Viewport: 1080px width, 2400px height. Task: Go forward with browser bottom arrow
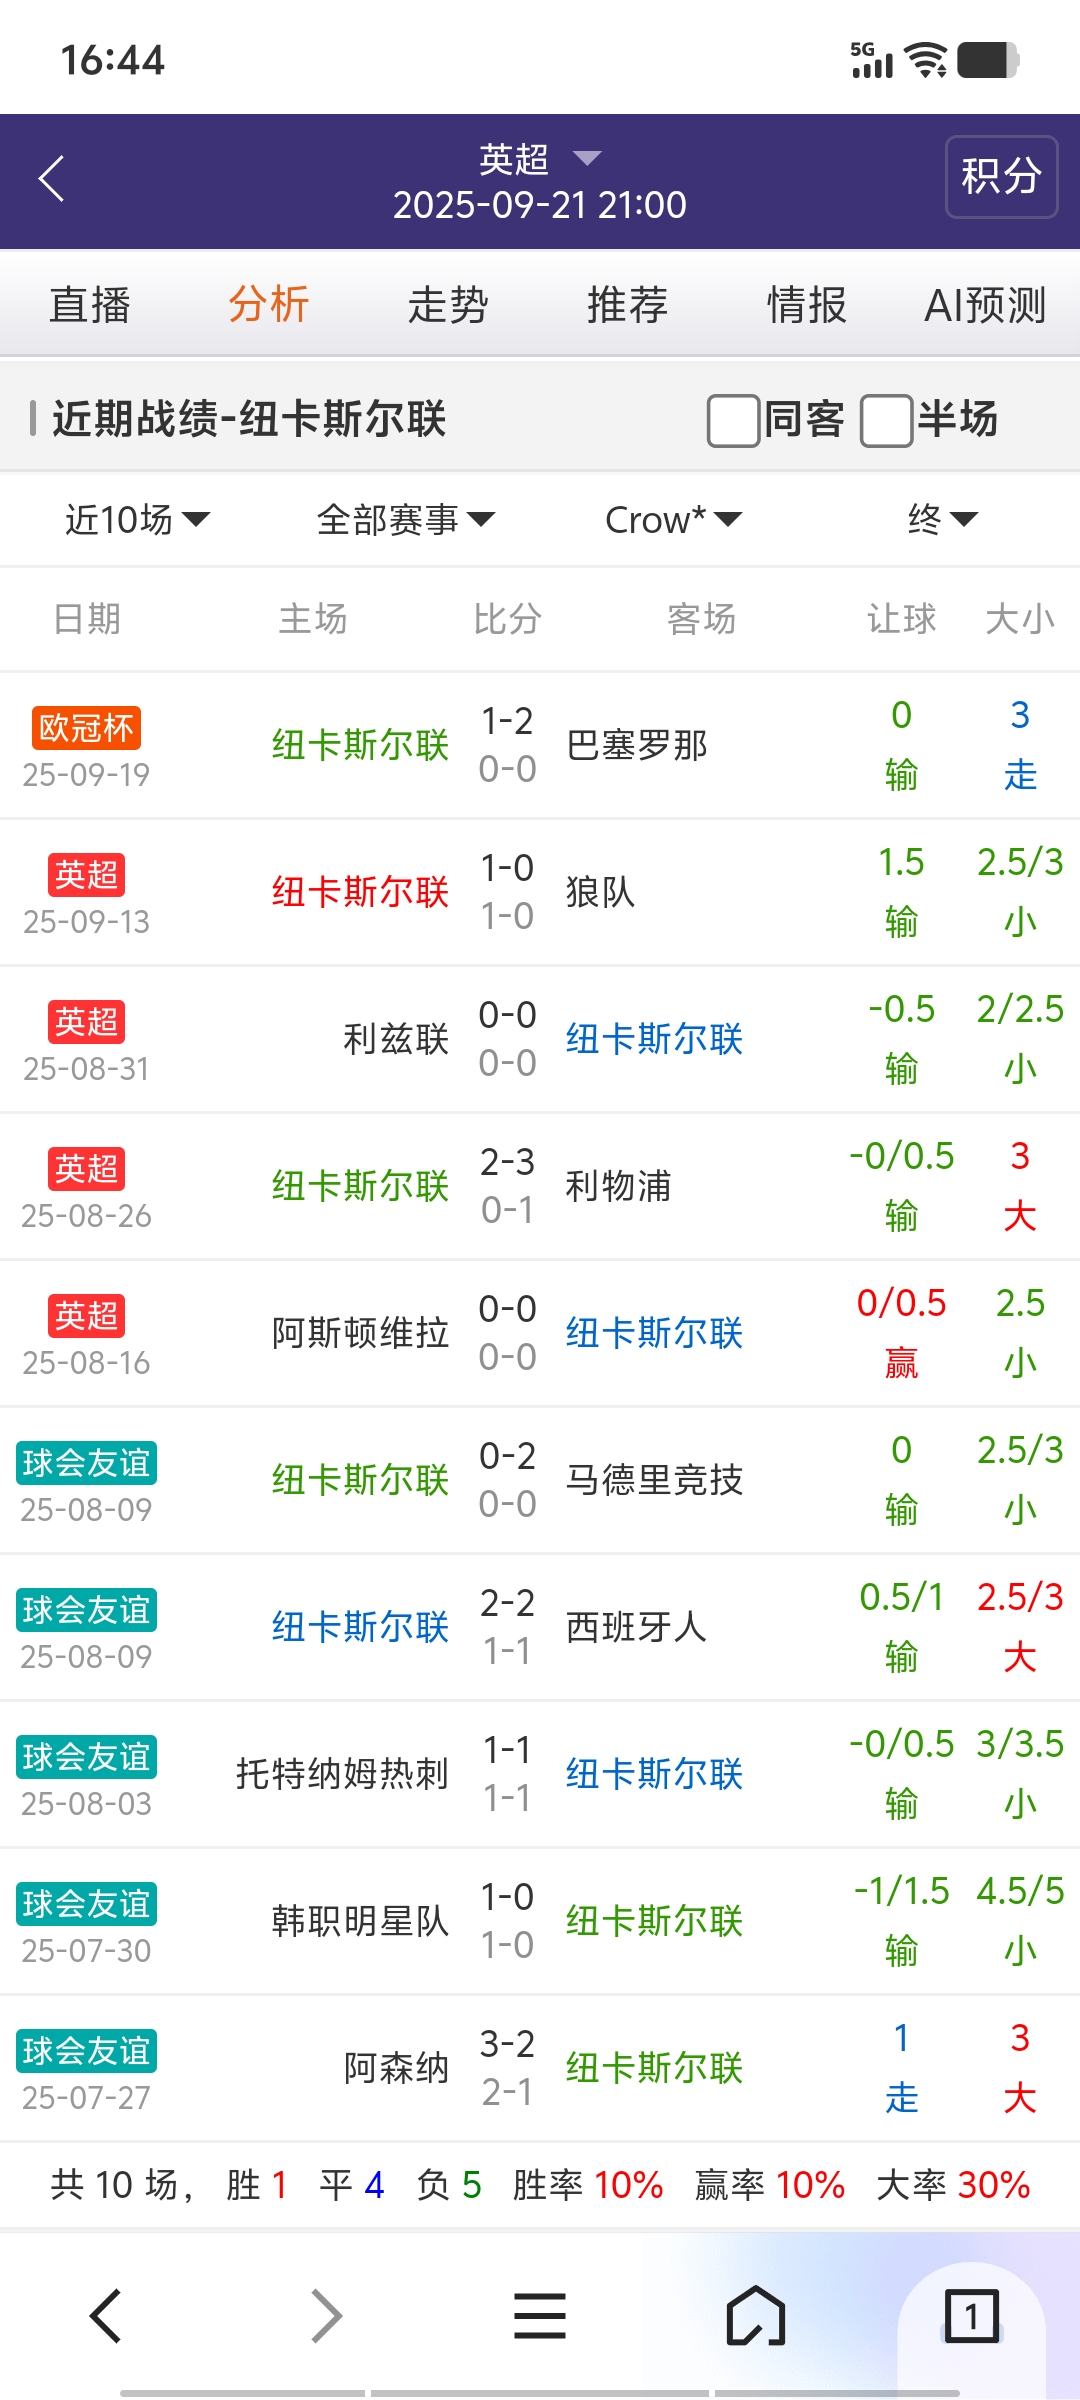[x=326, y=2315]
